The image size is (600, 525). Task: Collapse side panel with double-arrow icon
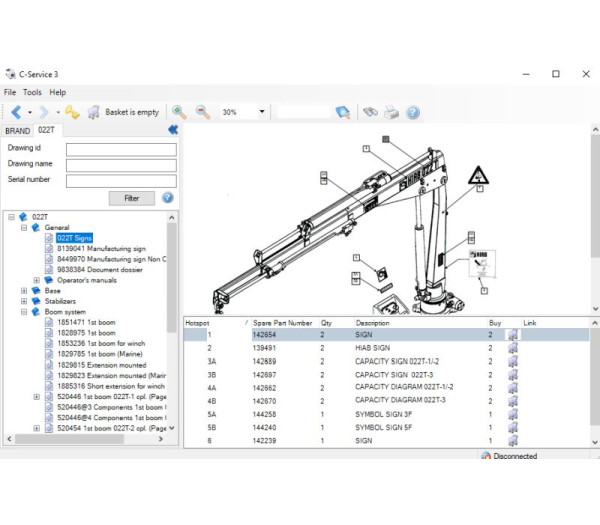click(x=173, y=130)
